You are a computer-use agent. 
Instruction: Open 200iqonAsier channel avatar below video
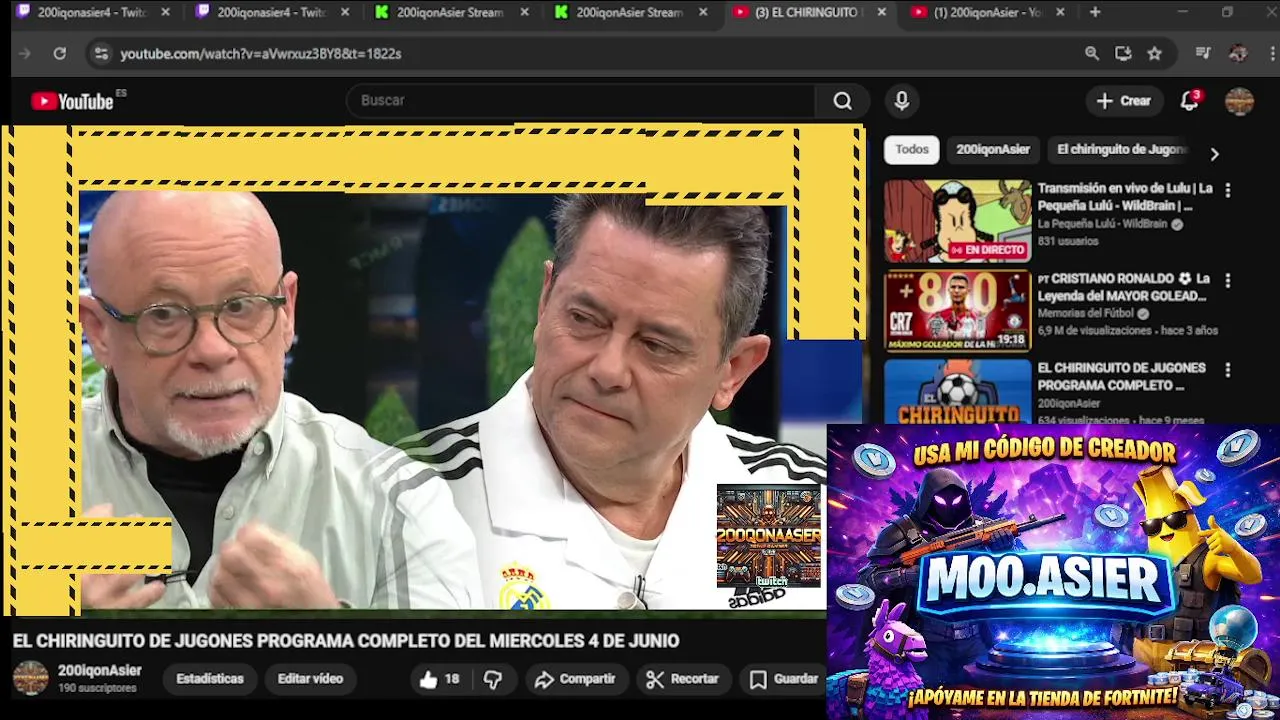[x=30, y=678]
